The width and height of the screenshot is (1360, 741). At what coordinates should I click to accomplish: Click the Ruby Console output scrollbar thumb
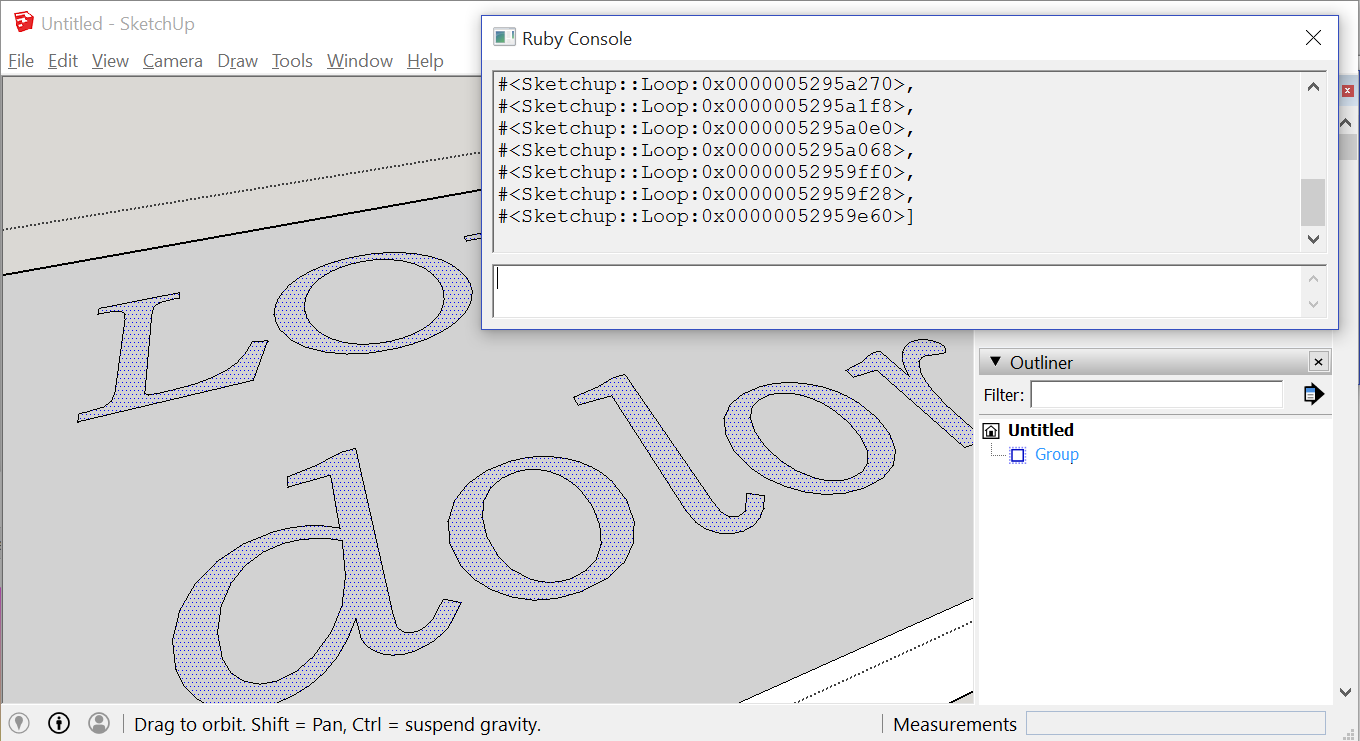(x=1313, y=202)
